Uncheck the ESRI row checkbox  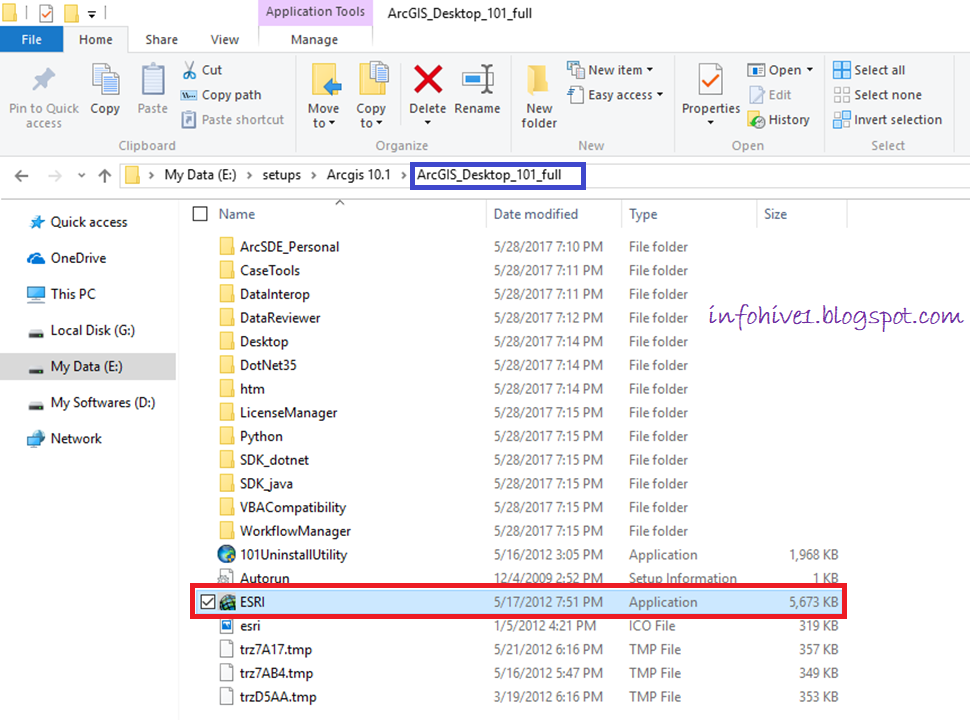208,602
